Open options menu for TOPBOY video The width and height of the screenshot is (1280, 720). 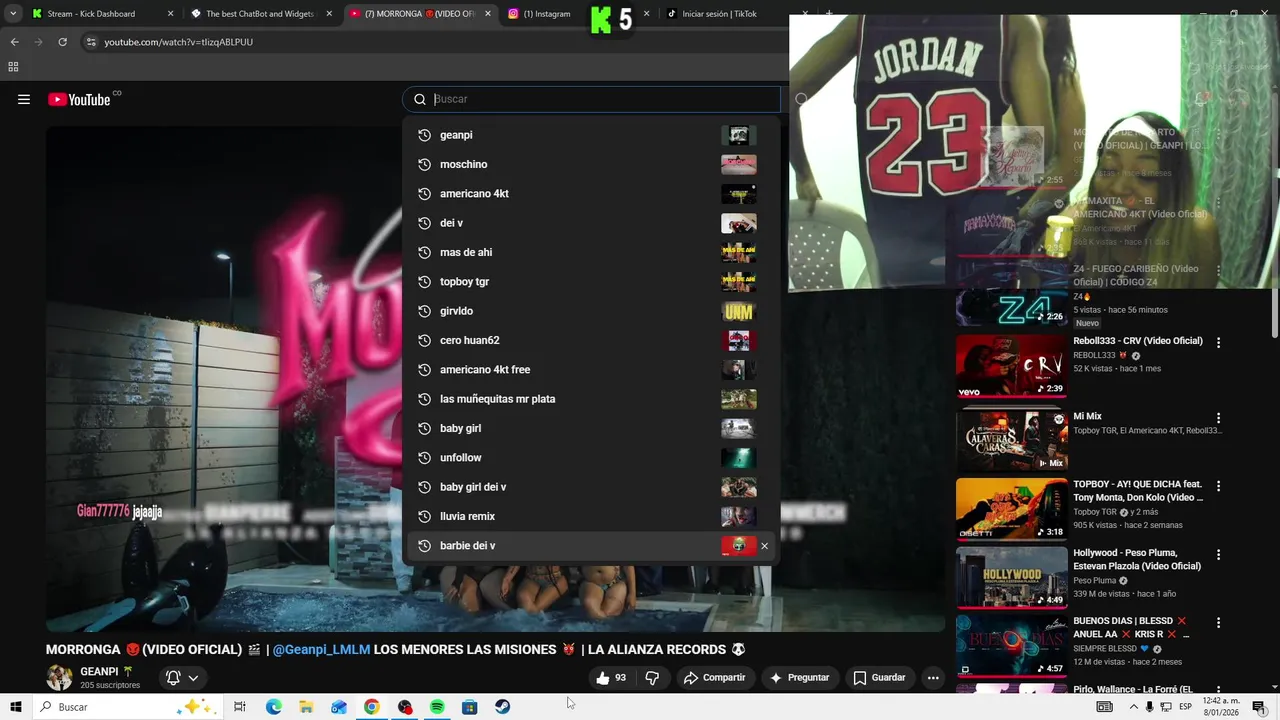[x=1218, y=486]
